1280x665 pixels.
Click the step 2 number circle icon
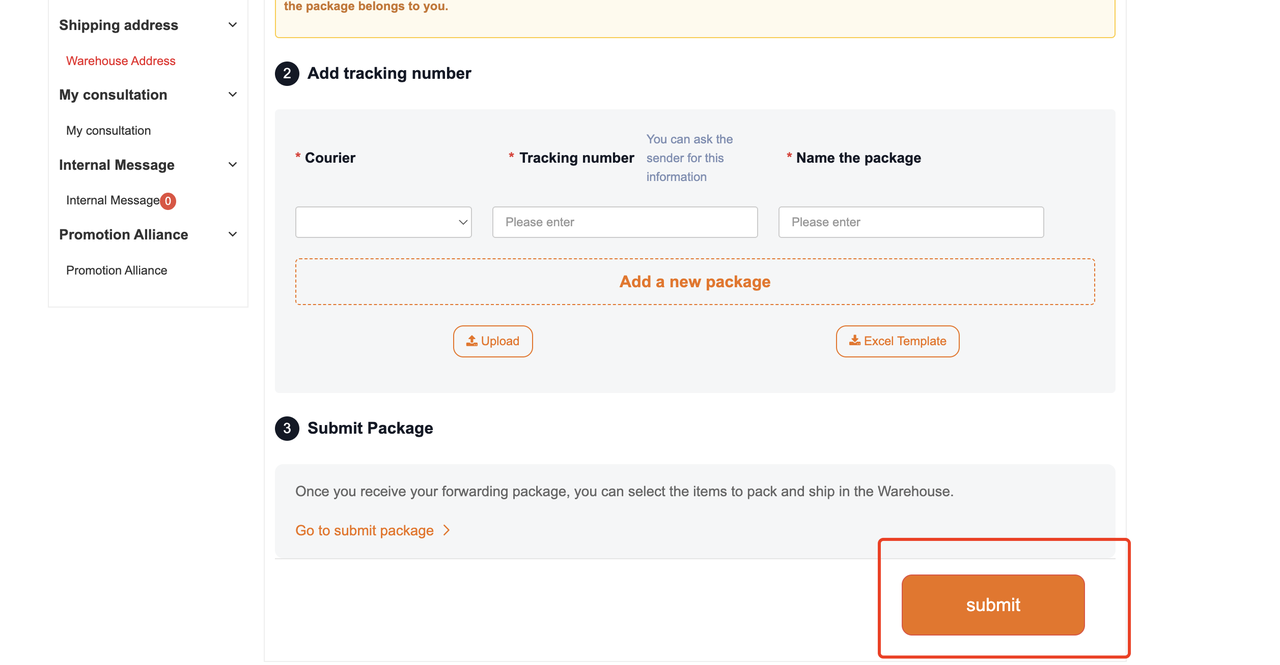[287, 74]
